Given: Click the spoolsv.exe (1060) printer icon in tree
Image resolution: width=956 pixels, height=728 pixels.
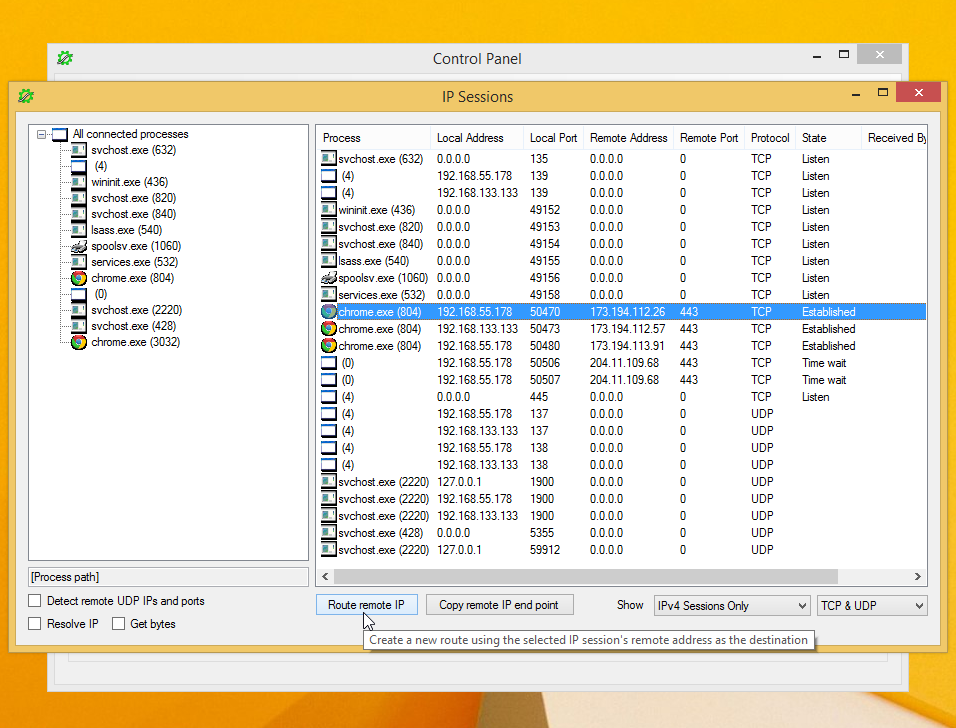Looking at the screenshot, I should [x=79, y=246].
